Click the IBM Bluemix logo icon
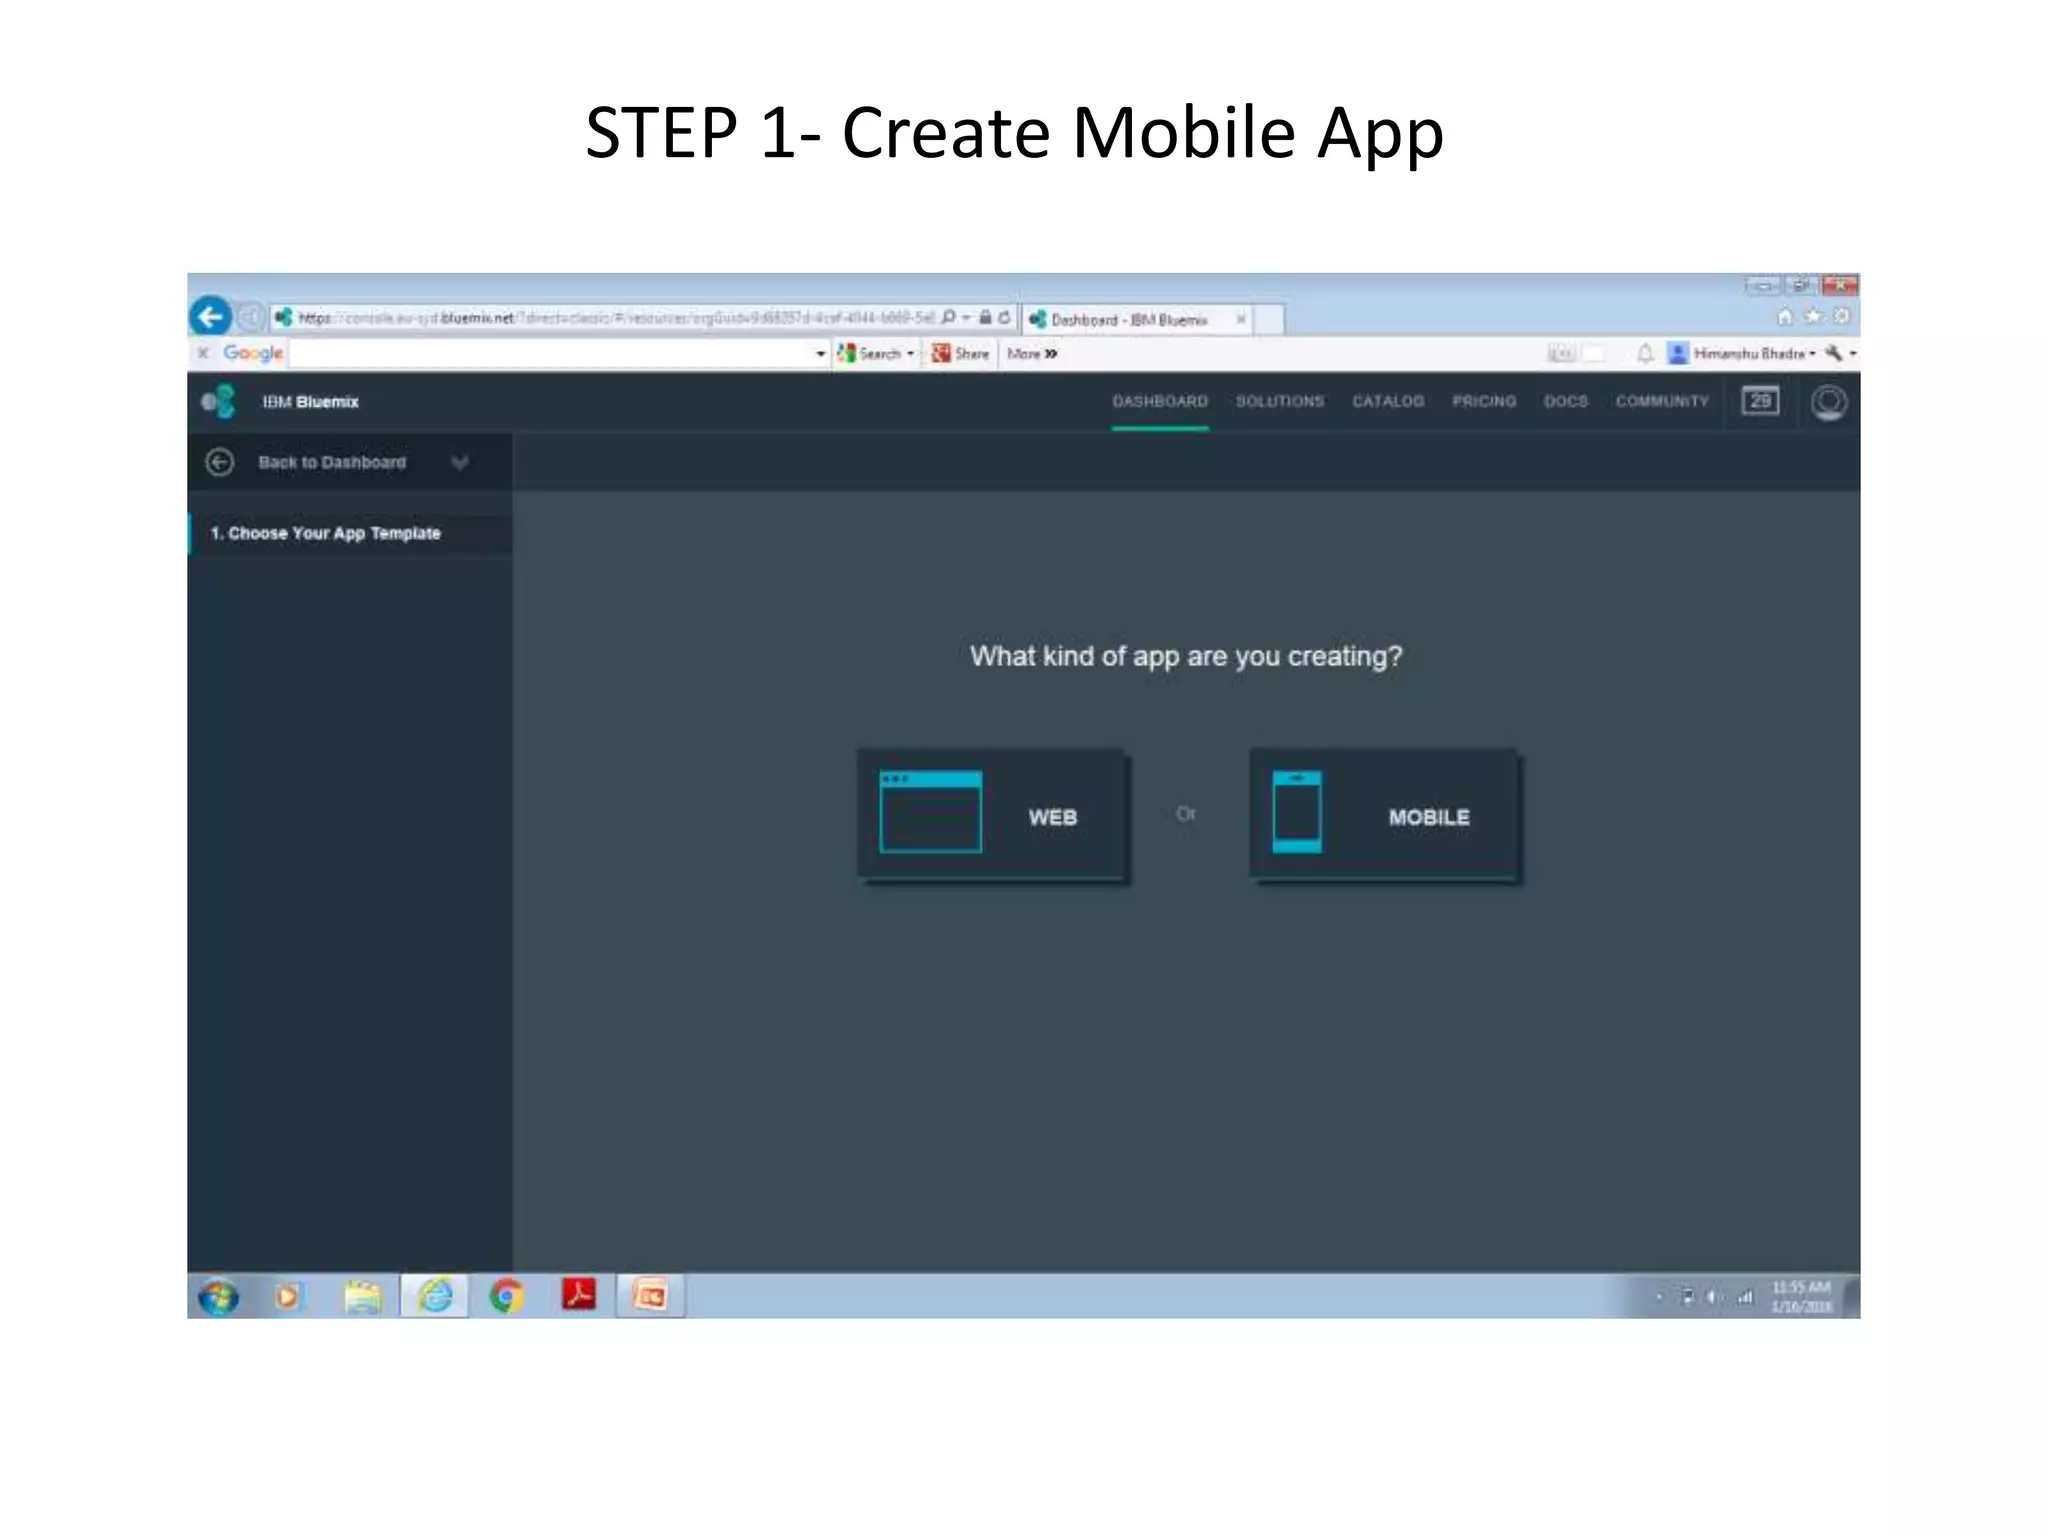The width and height of the screenshot is (2048, 1536). pyautogui.click(x=218, y=401)
